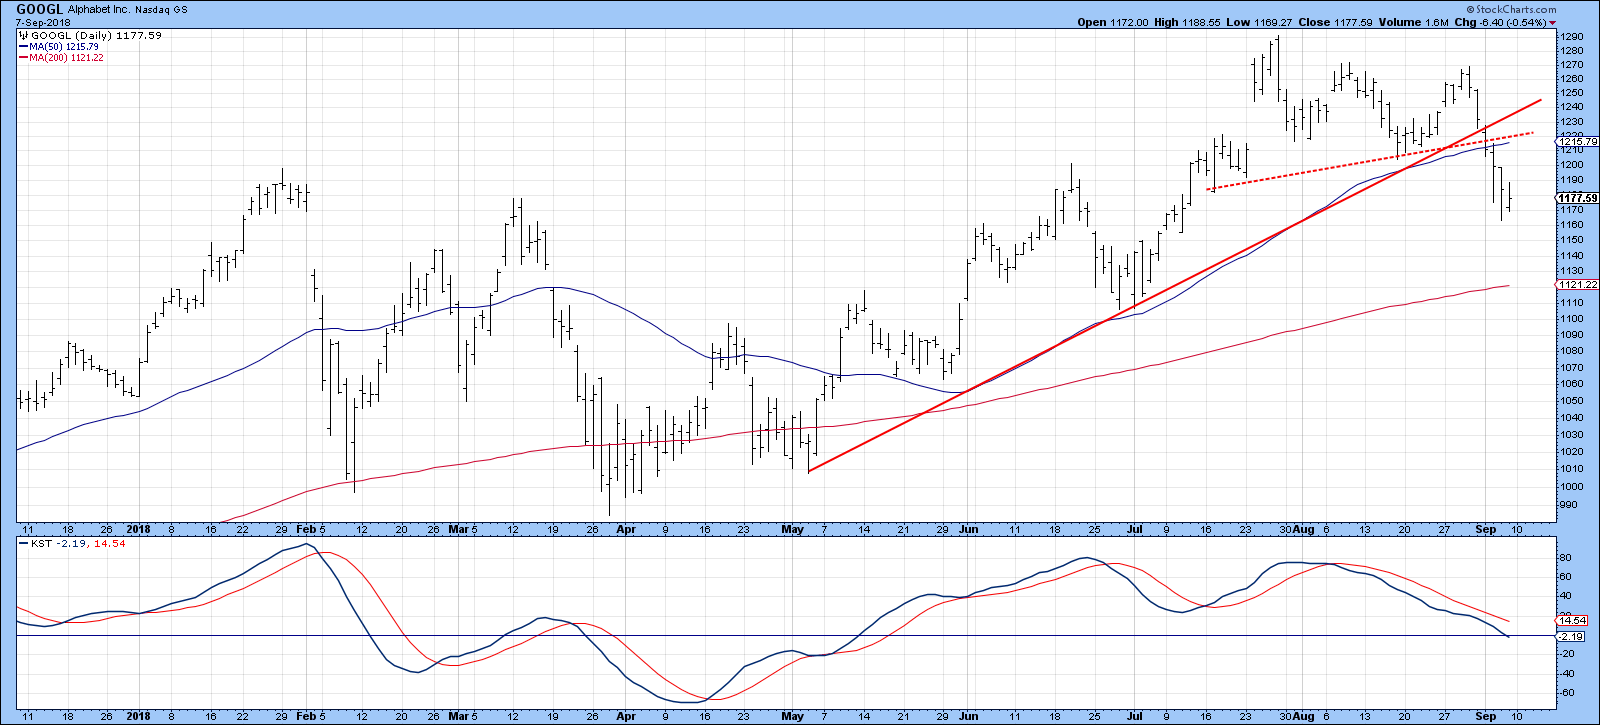Viewport: 1600px width, 725px height.
Task: Click the 1140 price axis label
Action: [x=1573, y=256]
